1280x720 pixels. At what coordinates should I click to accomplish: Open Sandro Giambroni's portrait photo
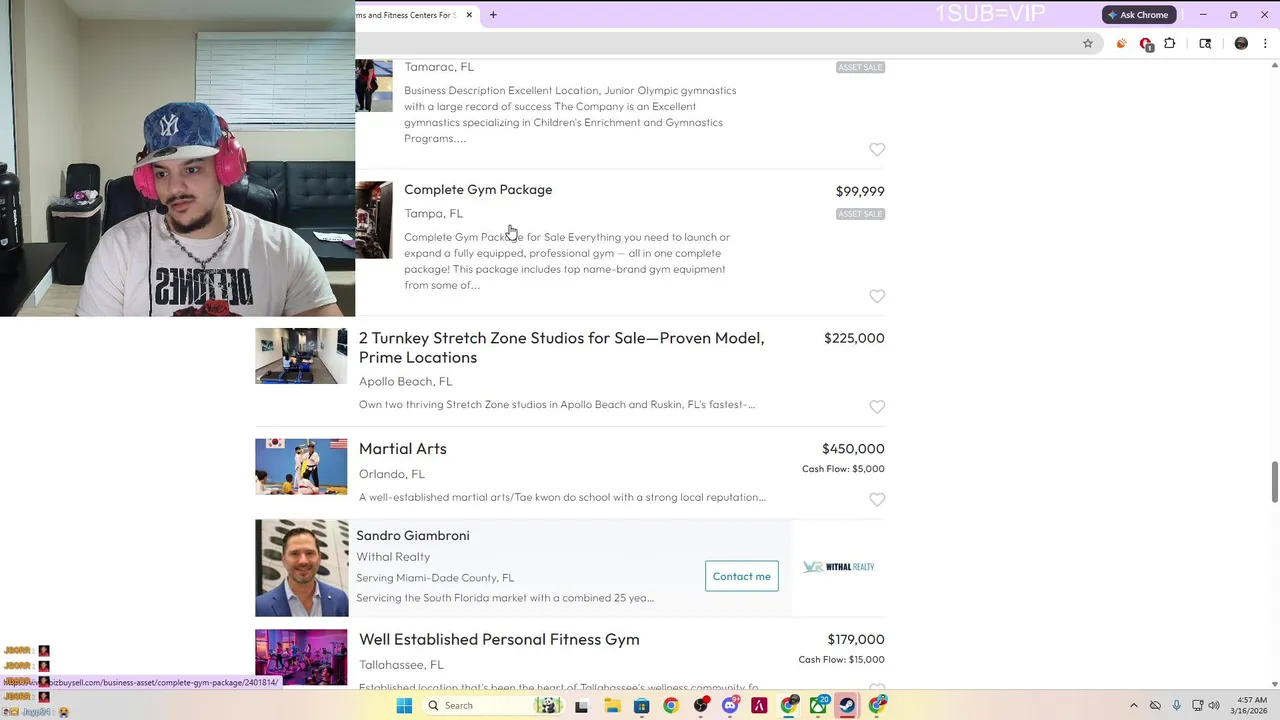click(x=302, y=568)
